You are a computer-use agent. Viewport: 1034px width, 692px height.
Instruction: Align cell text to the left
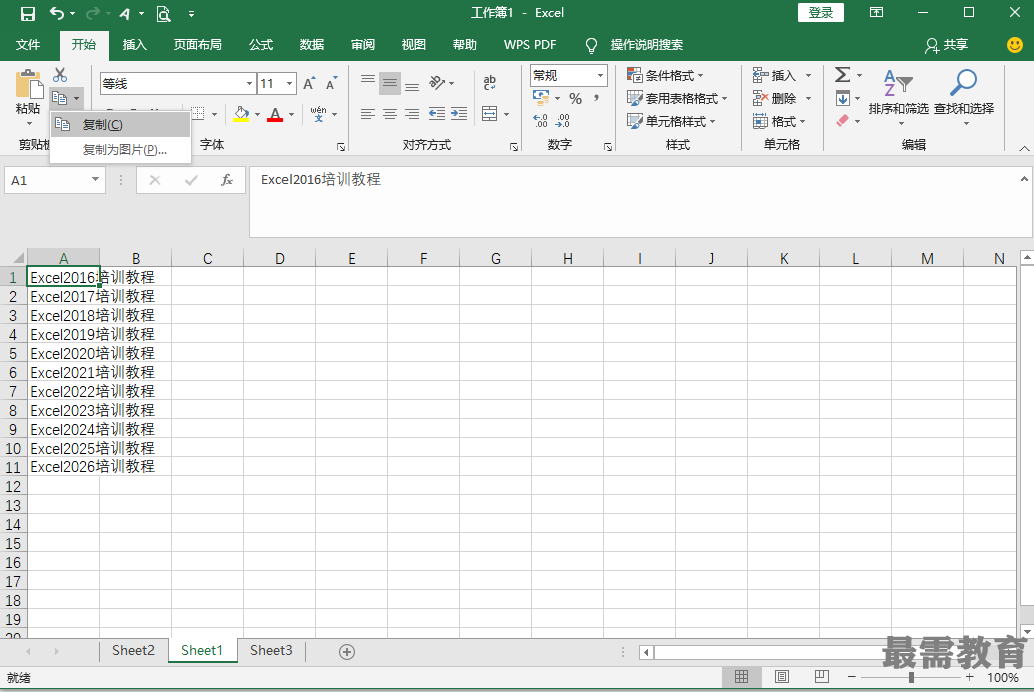pyautogui.click(x=368, y=114)
